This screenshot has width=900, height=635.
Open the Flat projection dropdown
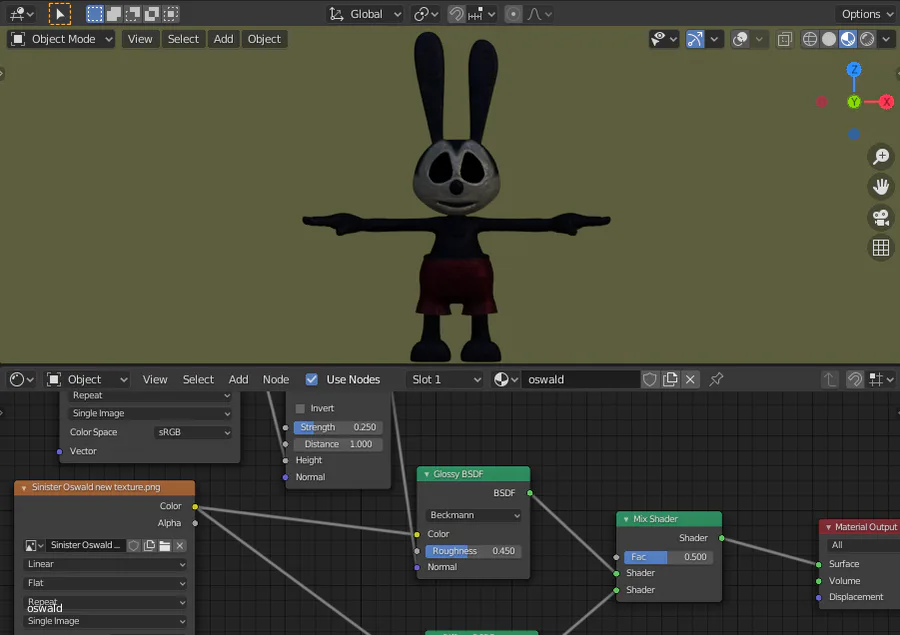106,583
